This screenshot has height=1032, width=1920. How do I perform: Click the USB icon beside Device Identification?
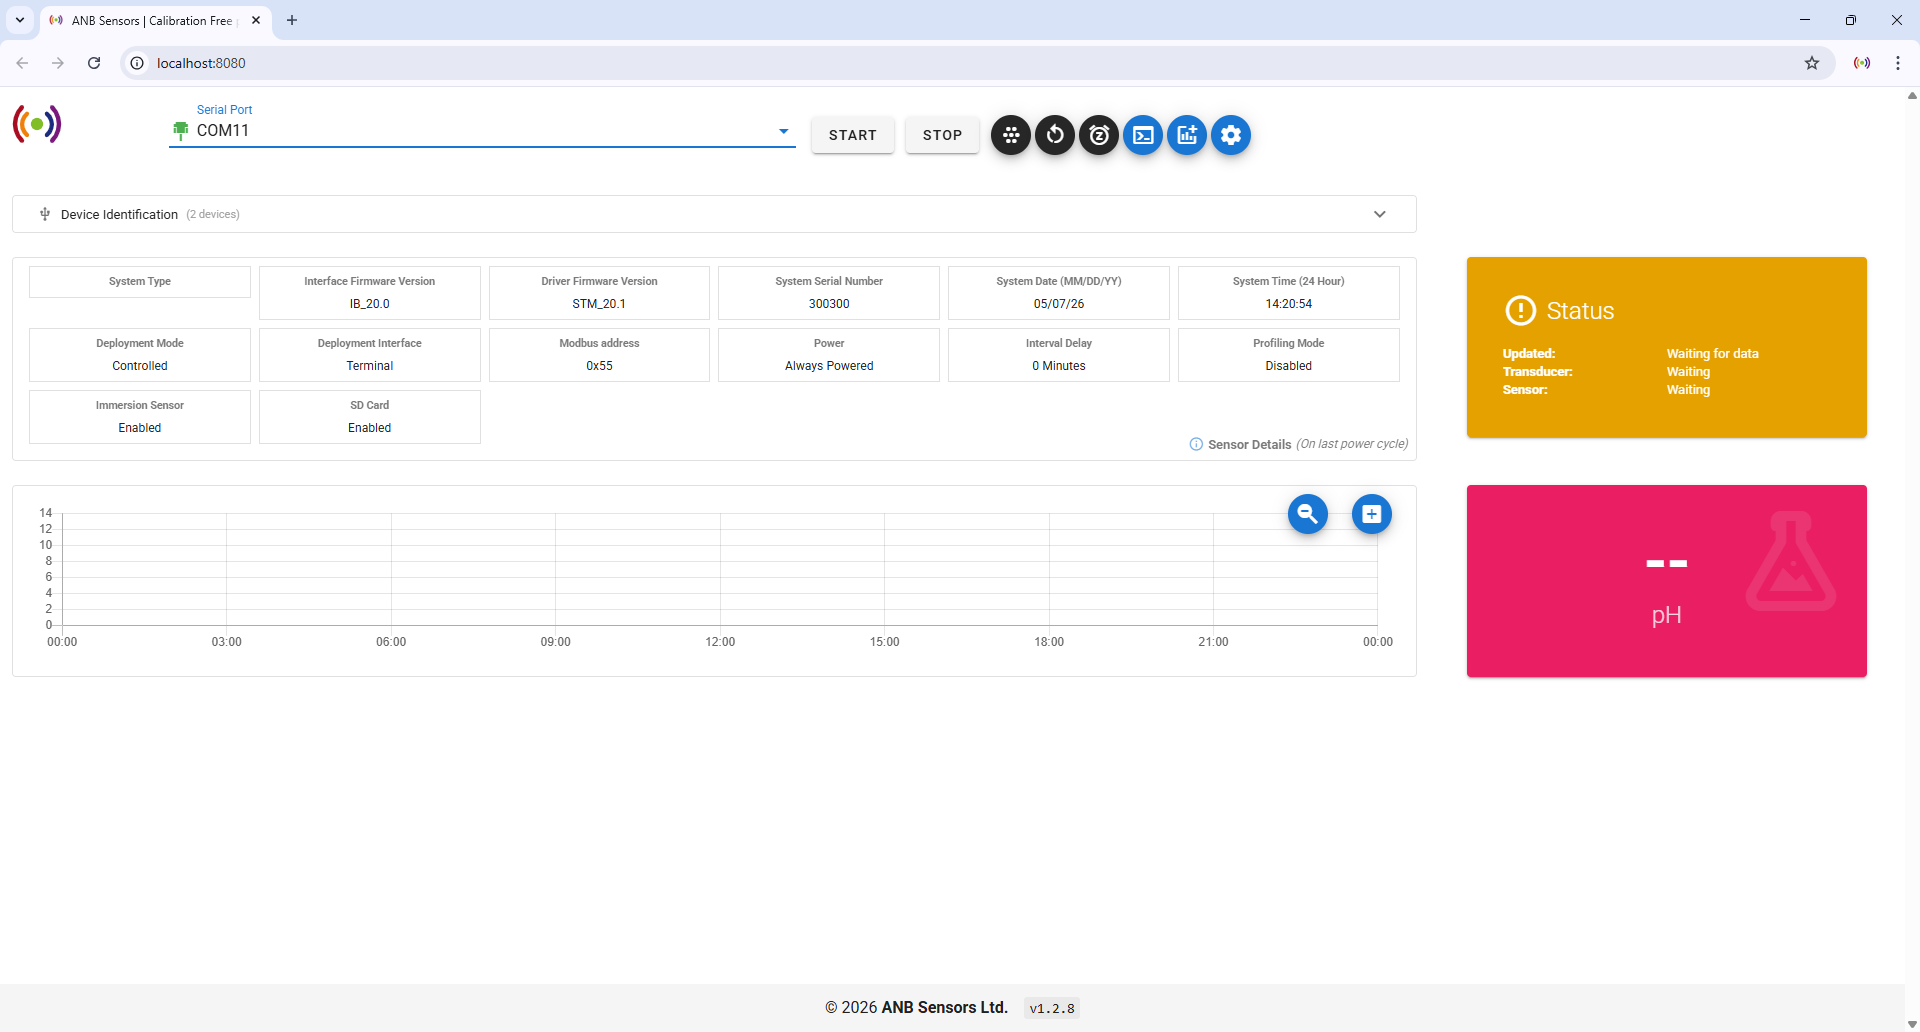coord(45,214)
